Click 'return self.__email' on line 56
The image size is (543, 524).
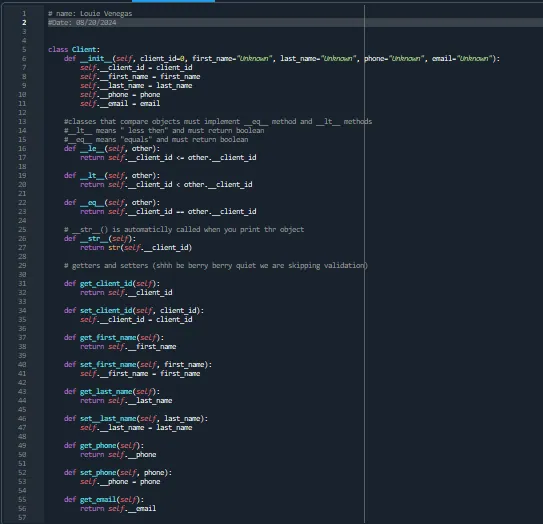(x=118, y=509)
